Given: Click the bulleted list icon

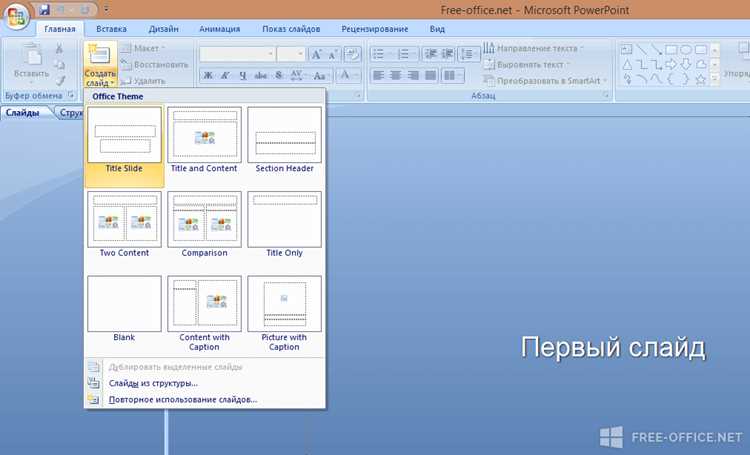Looking at the screenshot, I should [x=381, y=54].
